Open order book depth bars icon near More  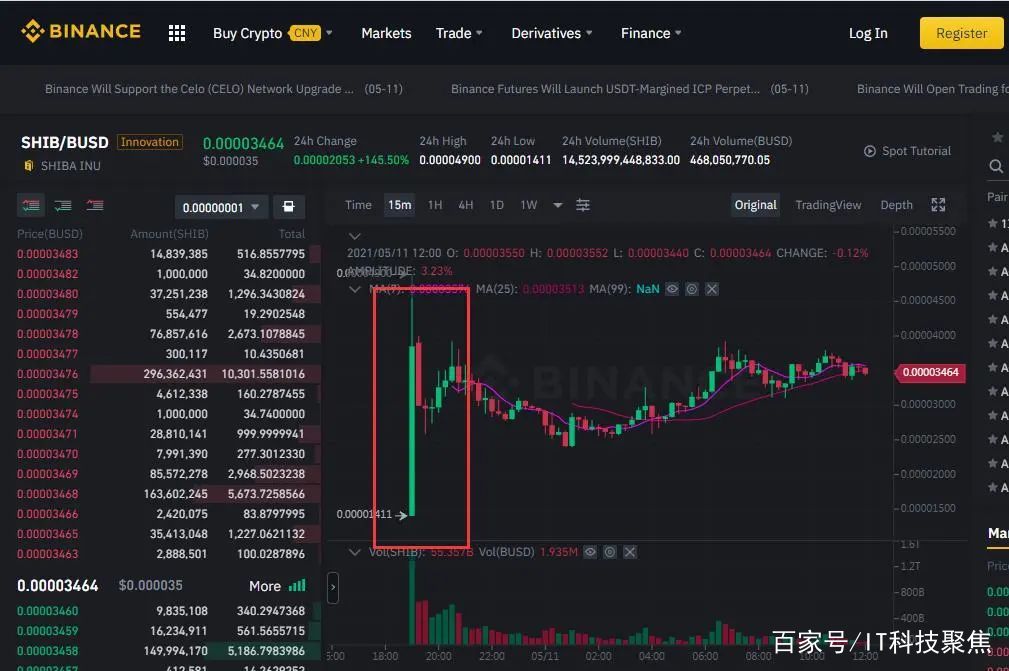coord(297,586)
